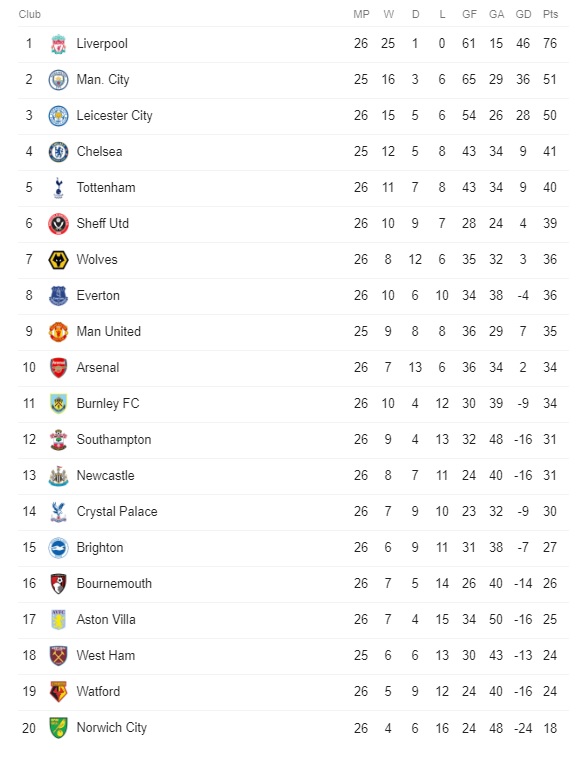Select the Chelsea badge icon
The height and width of the screenshot is (761, 582).
58,151
